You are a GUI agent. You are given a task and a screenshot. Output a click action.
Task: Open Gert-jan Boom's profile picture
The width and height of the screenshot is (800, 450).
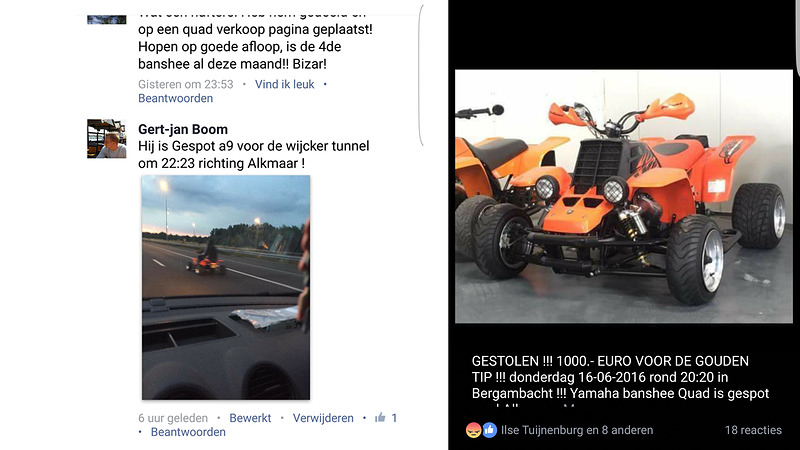[x=107, y=139]
